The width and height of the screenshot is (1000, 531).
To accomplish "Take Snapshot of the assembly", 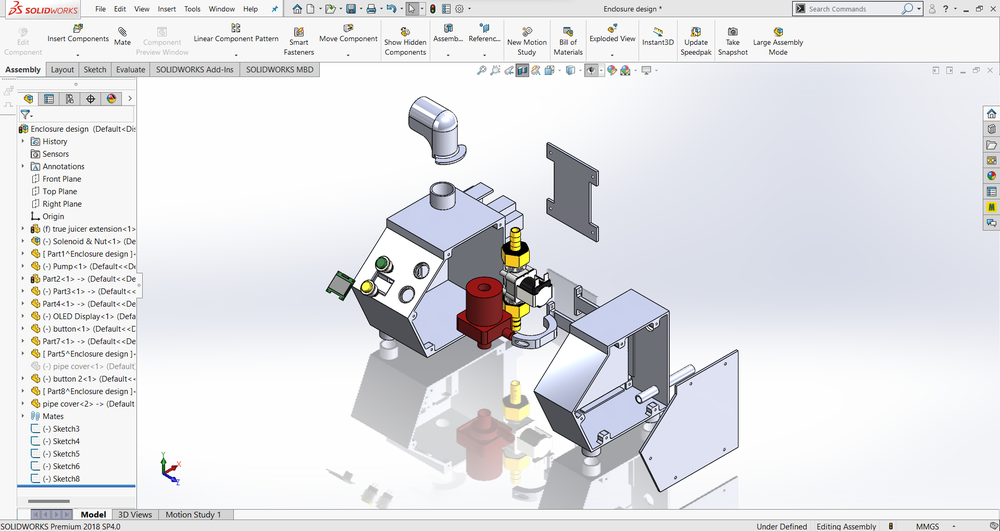I will [x=732, y=40].
